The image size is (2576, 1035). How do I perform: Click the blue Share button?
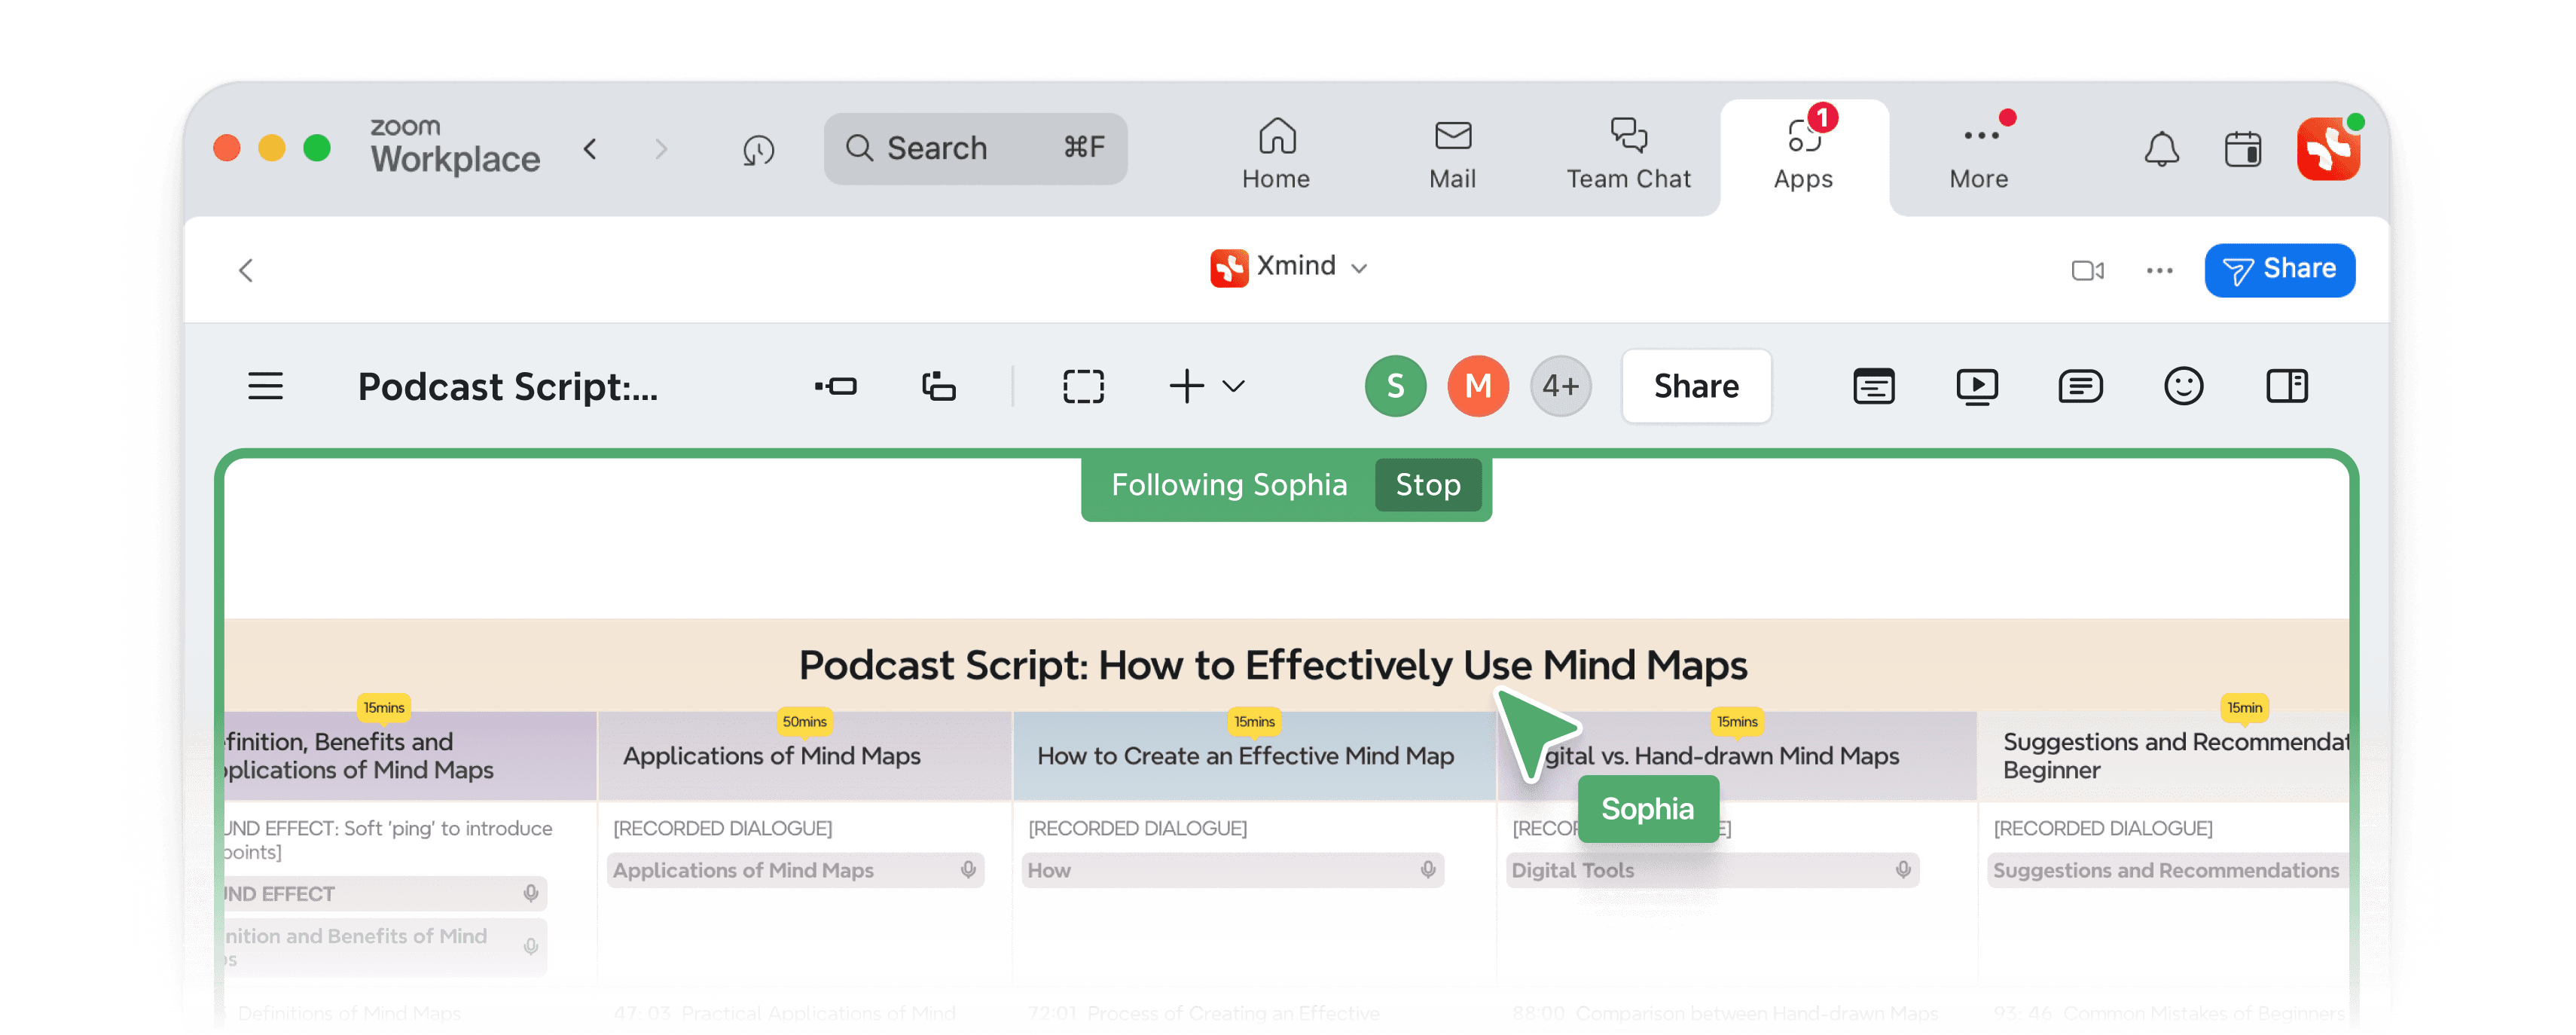click(x=2279, y=269)
